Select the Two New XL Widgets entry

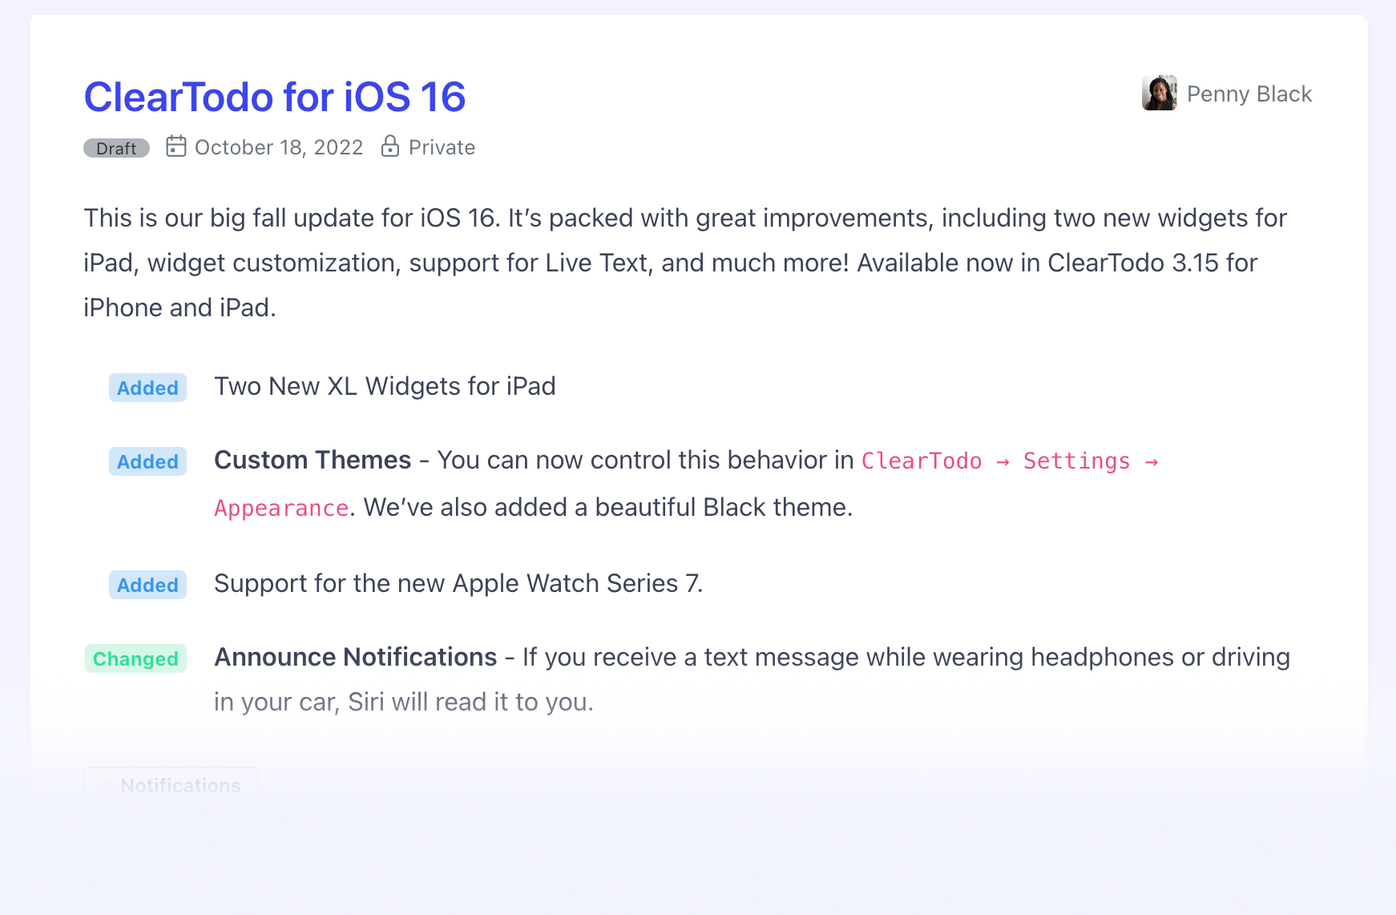tap(385, 386)
